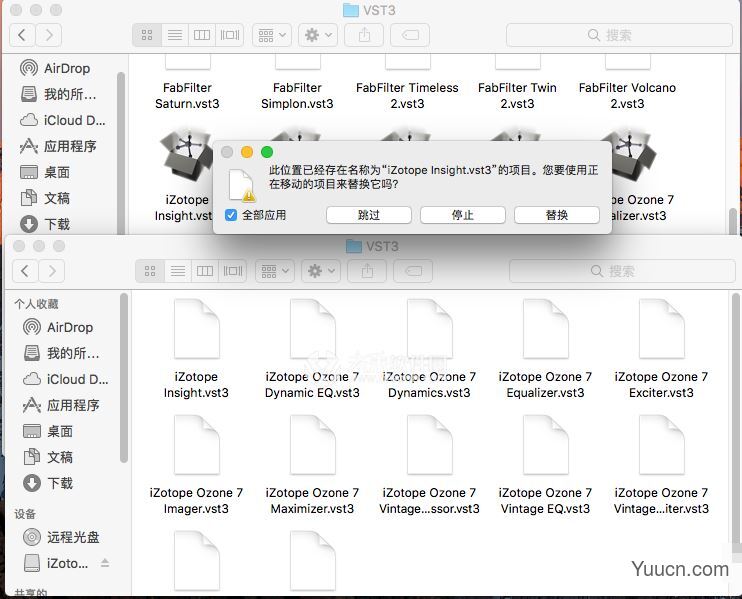Open arrange dropdown in lower window toolbar
Screen dimensions: 742x599
tap(274, 271)
